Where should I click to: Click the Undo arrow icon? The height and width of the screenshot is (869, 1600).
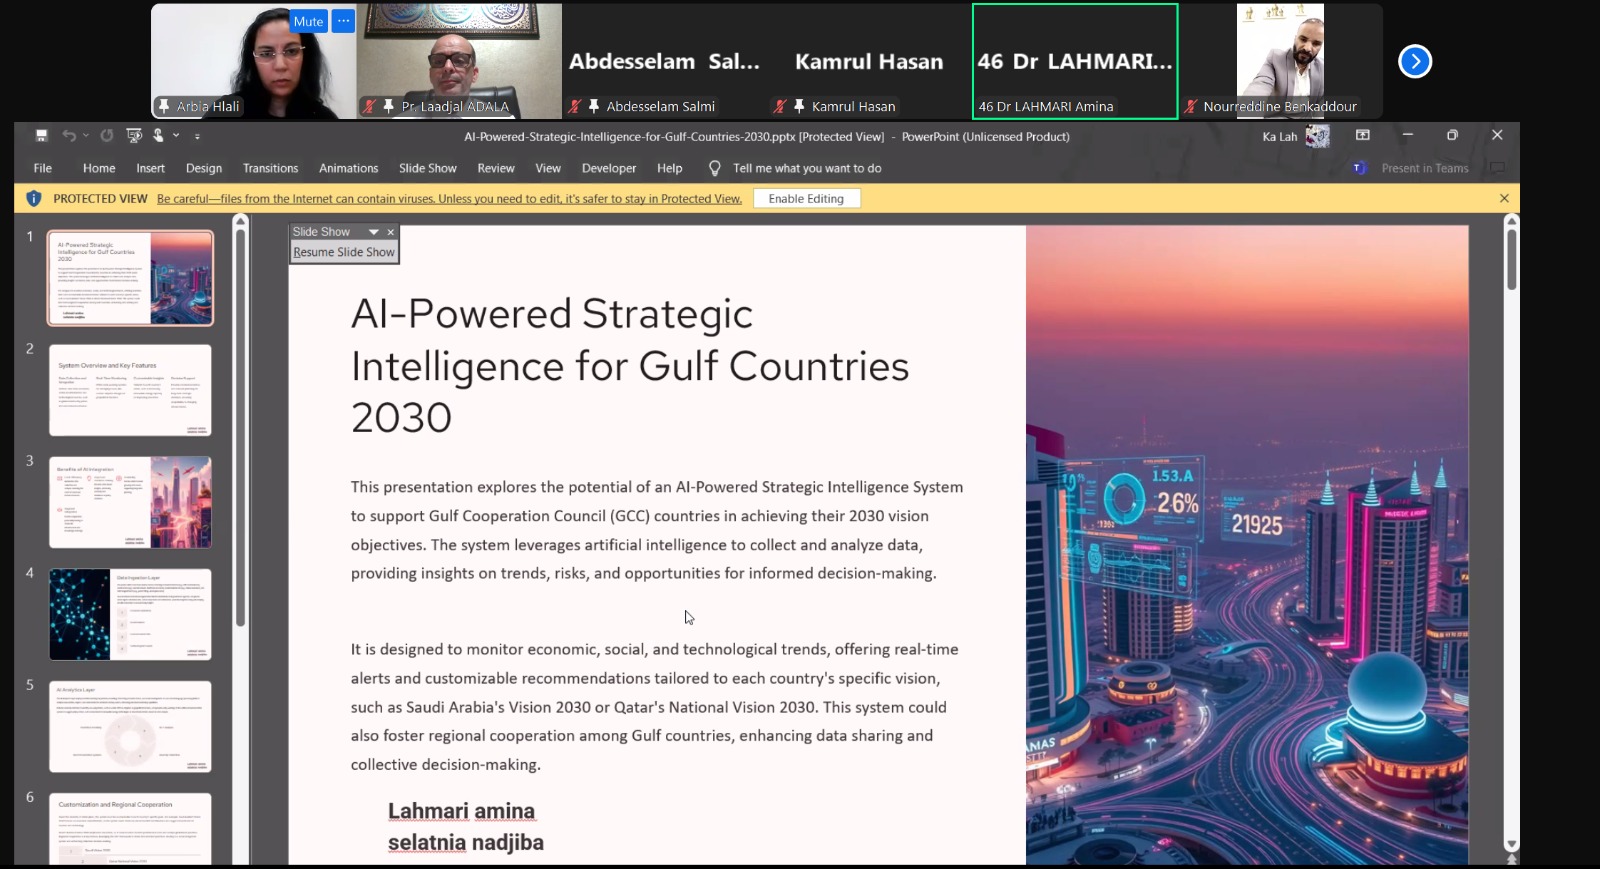coord(68,135)
